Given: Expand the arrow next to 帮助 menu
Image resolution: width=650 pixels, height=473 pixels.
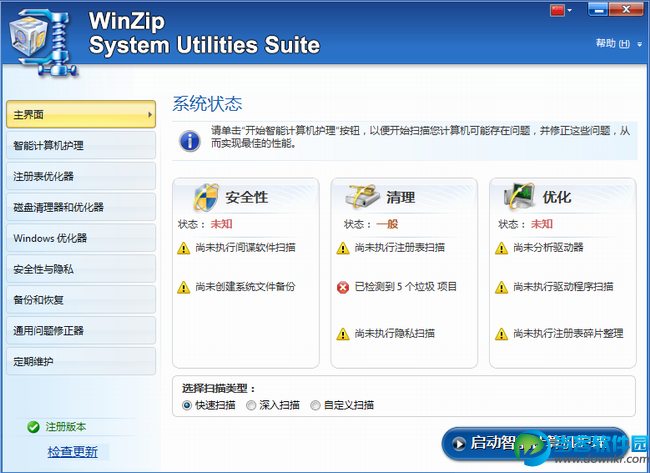Looking at the screenshot, I should click(640, 44).
